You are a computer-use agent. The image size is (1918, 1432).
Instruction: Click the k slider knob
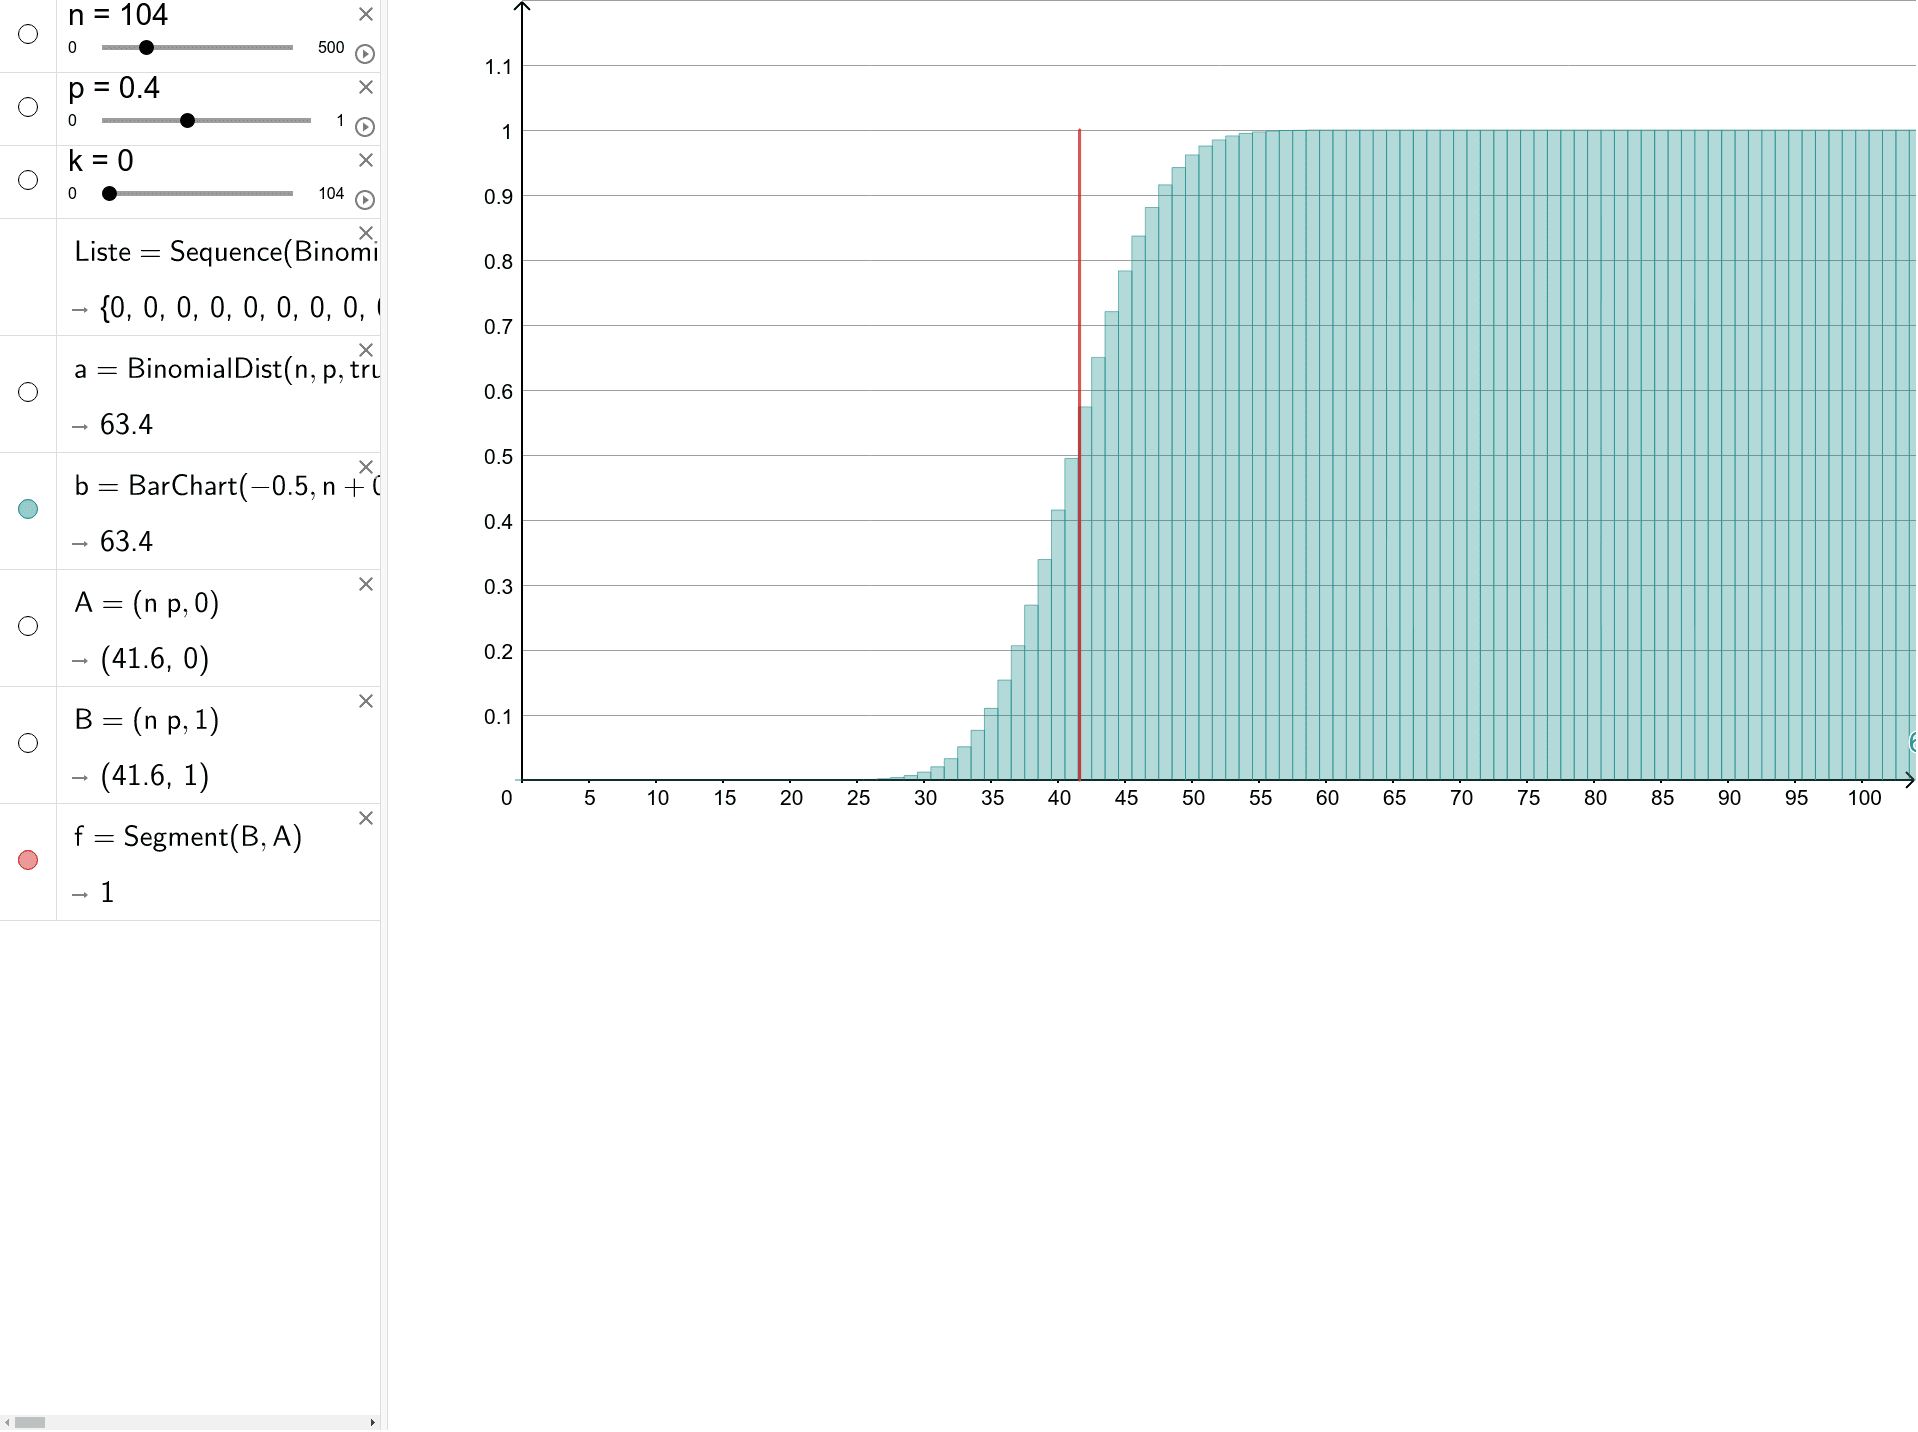pos(110,194)
